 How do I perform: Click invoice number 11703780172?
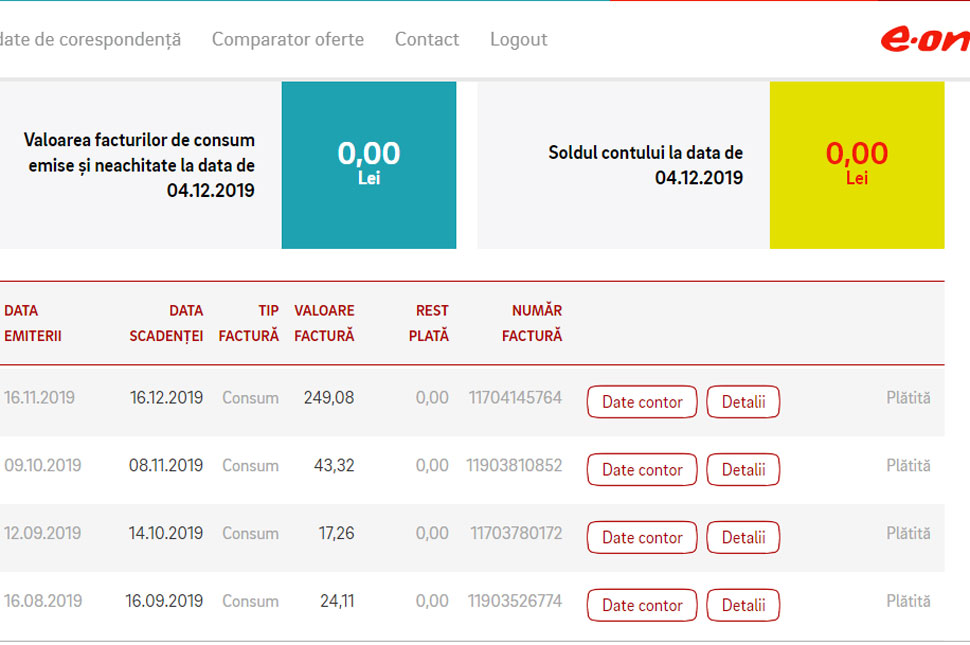point(516,533)
